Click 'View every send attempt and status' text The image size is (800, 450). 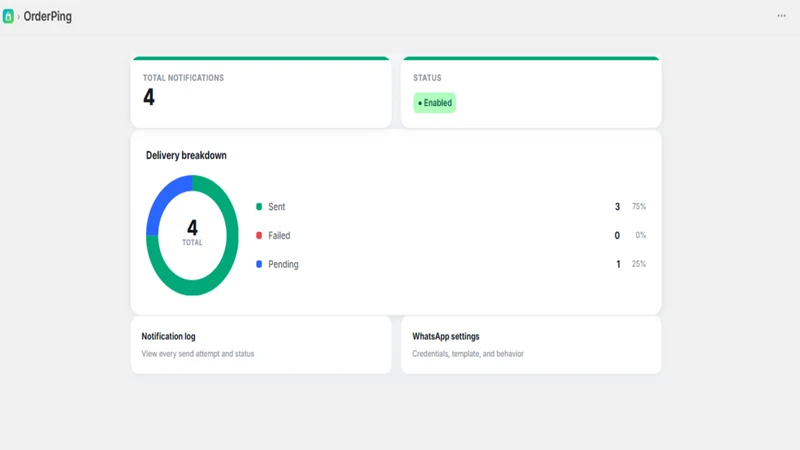[x=198, y=354]
